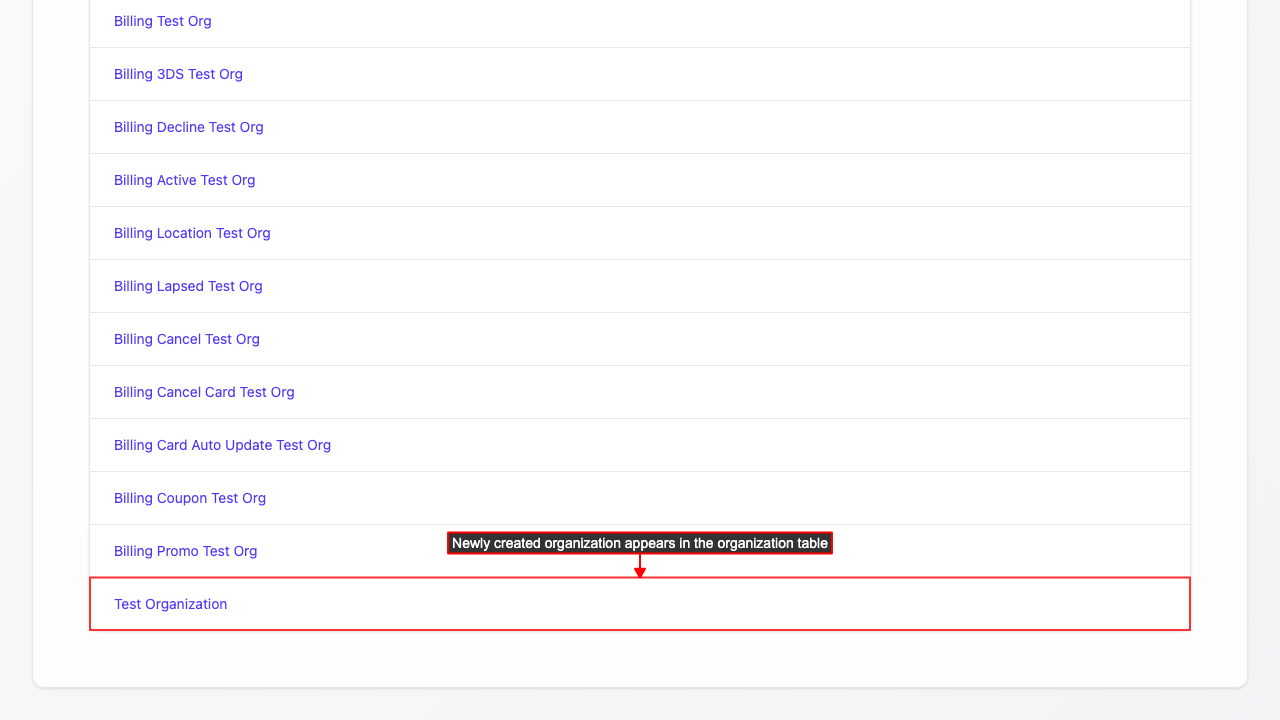Open the Billing Cancel Test Org link
The height and width of the screenshot is (720, 1280).
click(x=186, y=339)
